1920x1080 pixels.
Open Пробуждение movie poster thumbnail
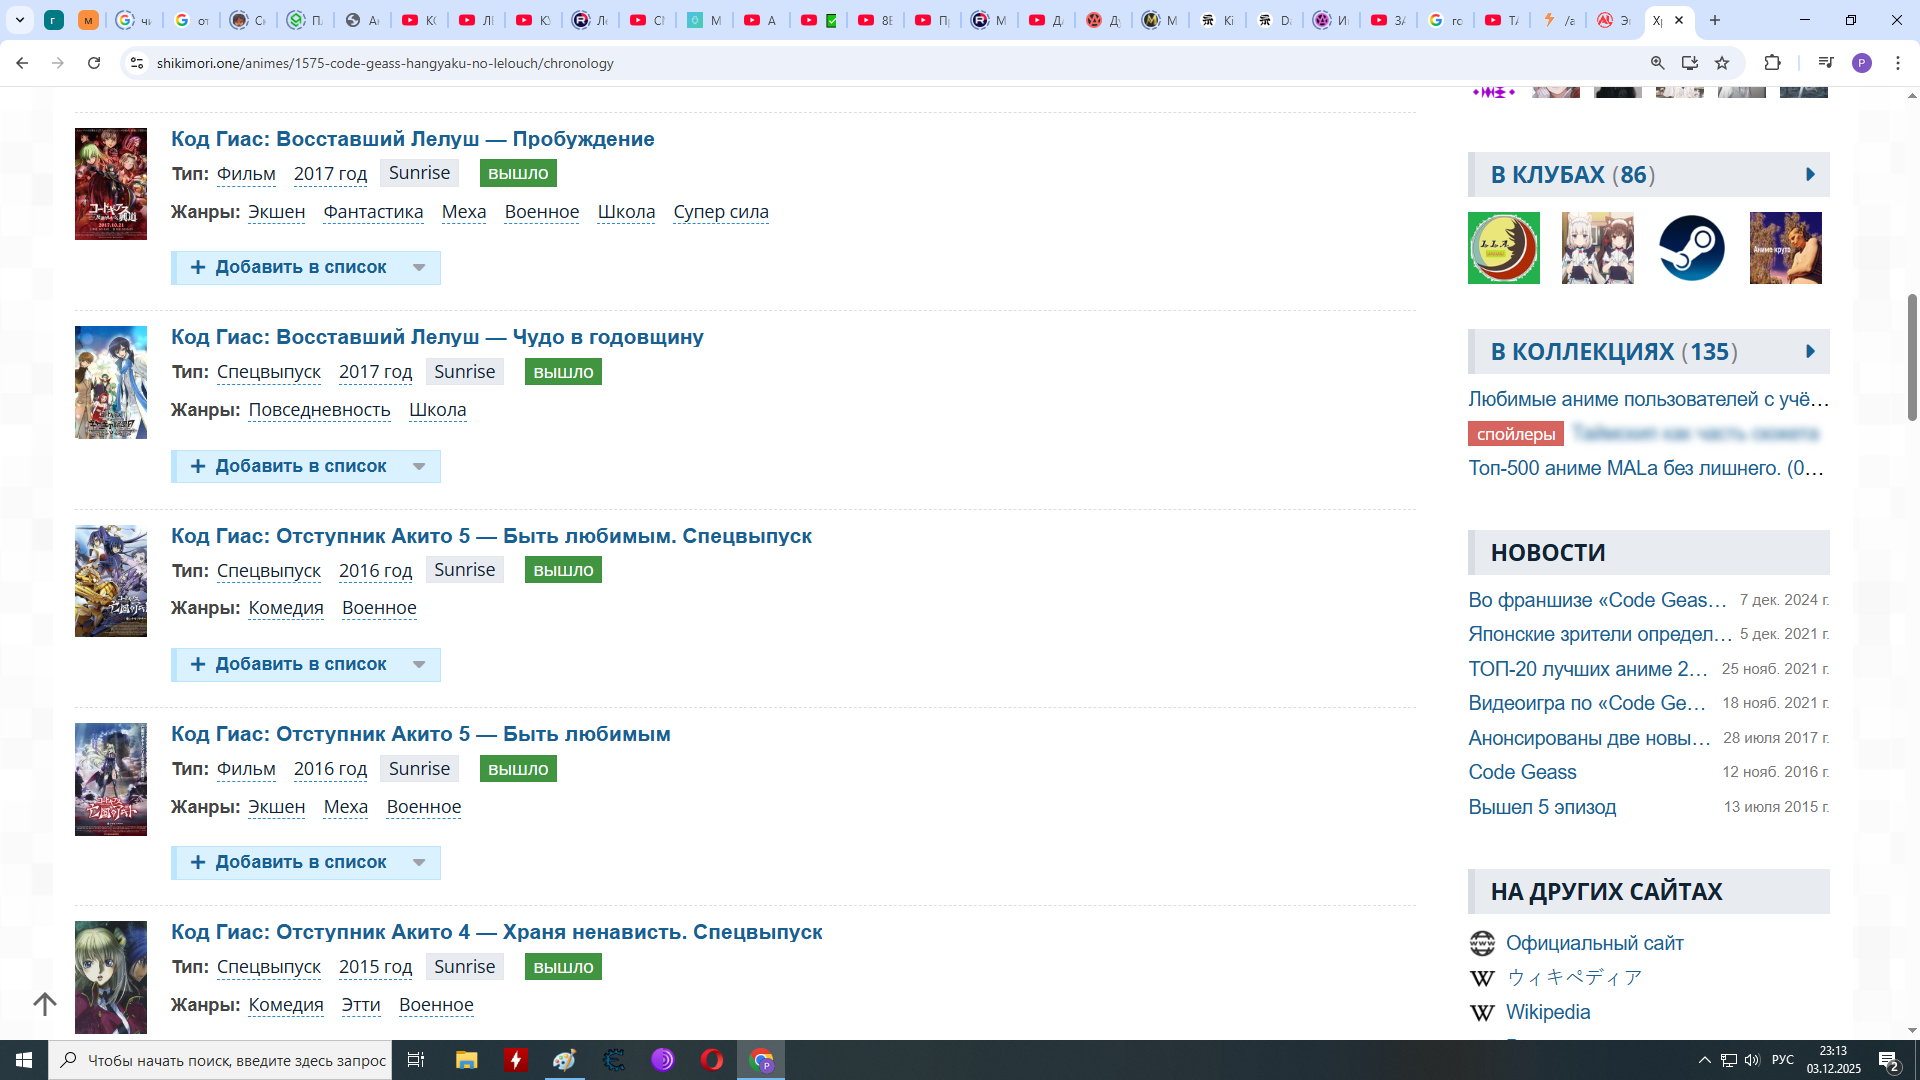(x=111, y=184)
